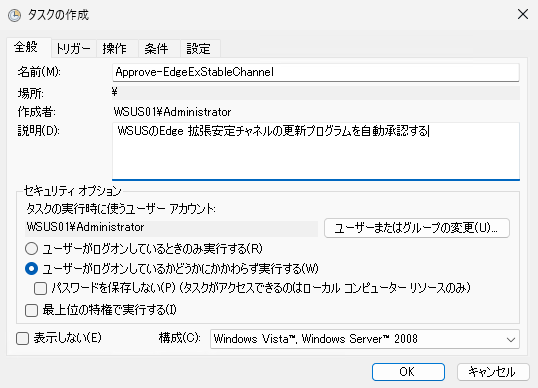
Task: Close the タスクの作成 dialog
Action: pos(523,14)
